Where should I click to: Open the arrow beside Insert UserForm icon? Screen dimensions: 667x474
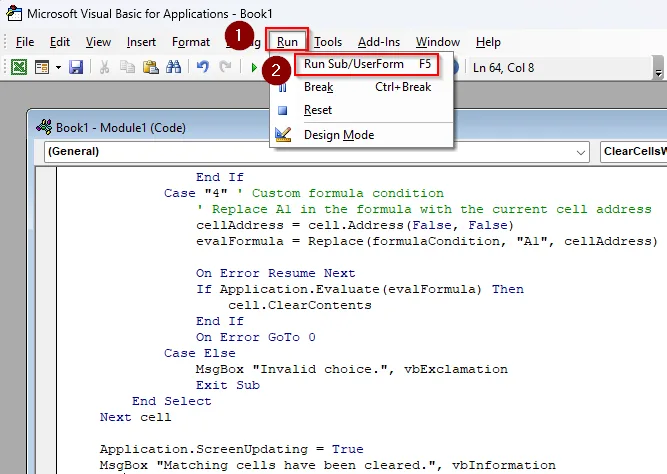[x=58, y=67]
